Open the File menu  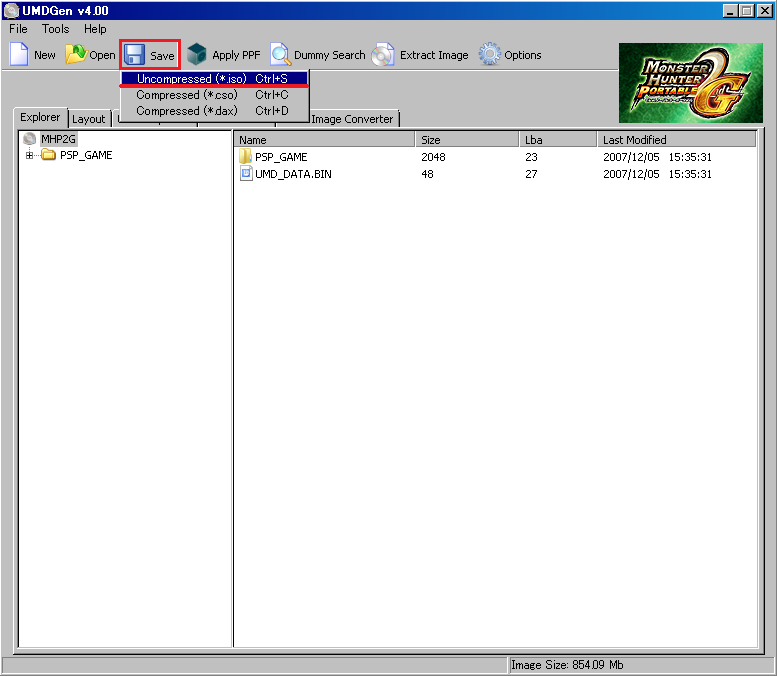point(18,29)
